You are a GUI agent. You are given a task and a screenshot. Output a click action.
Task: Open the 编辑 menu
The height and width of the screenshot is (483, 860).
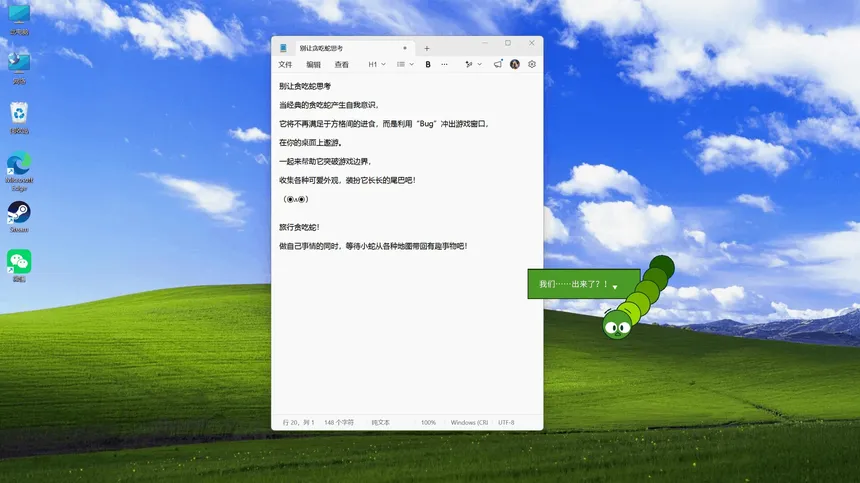pyautogui.click(x=313, y=65)
